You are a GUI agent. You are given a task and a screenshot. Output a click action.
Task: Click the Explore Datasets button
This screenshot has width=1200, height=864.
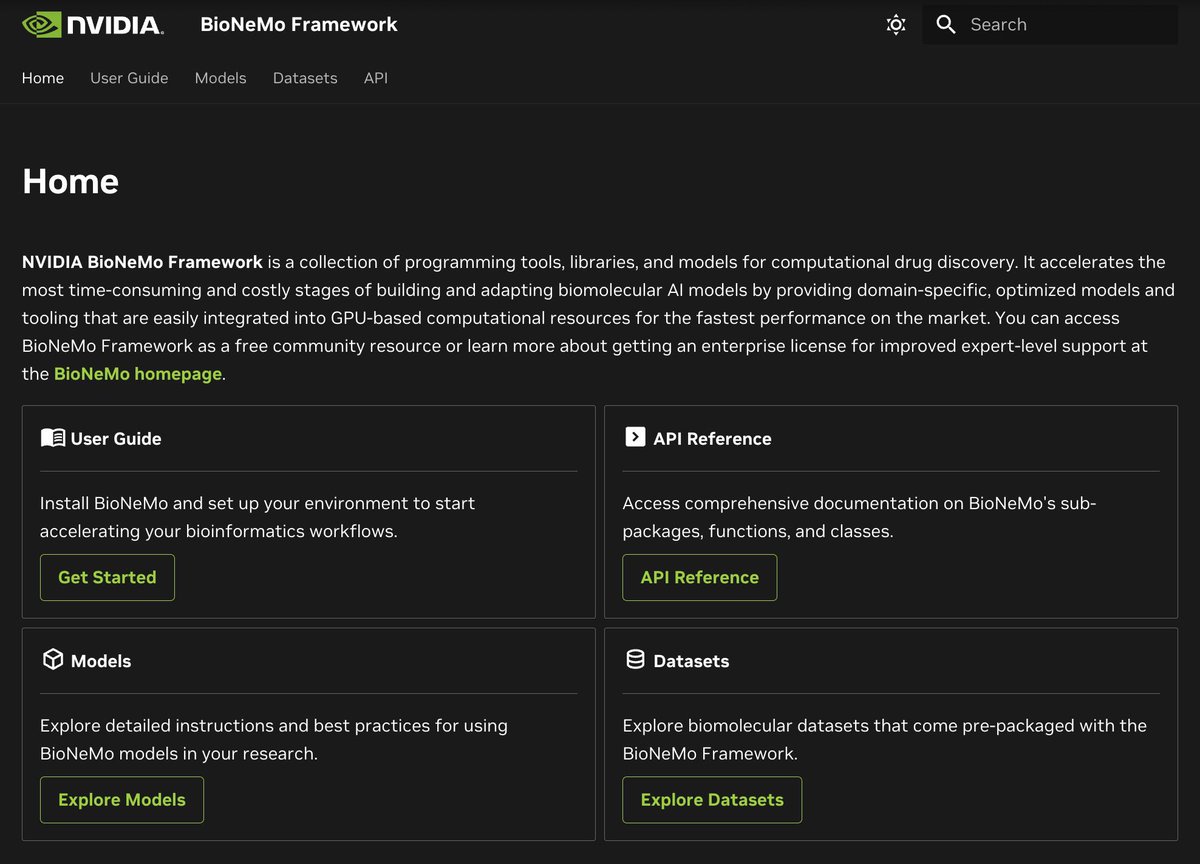click(712, 800)
